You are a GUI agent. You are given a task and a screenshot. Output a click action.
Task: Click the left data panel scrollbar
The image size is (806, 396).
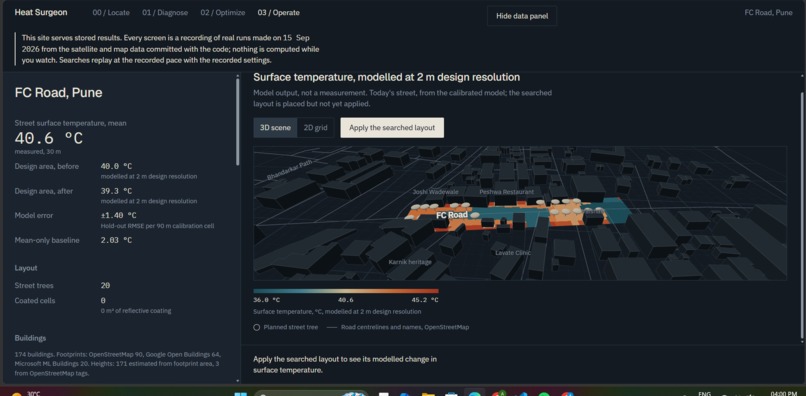click(x=237, y=122)
